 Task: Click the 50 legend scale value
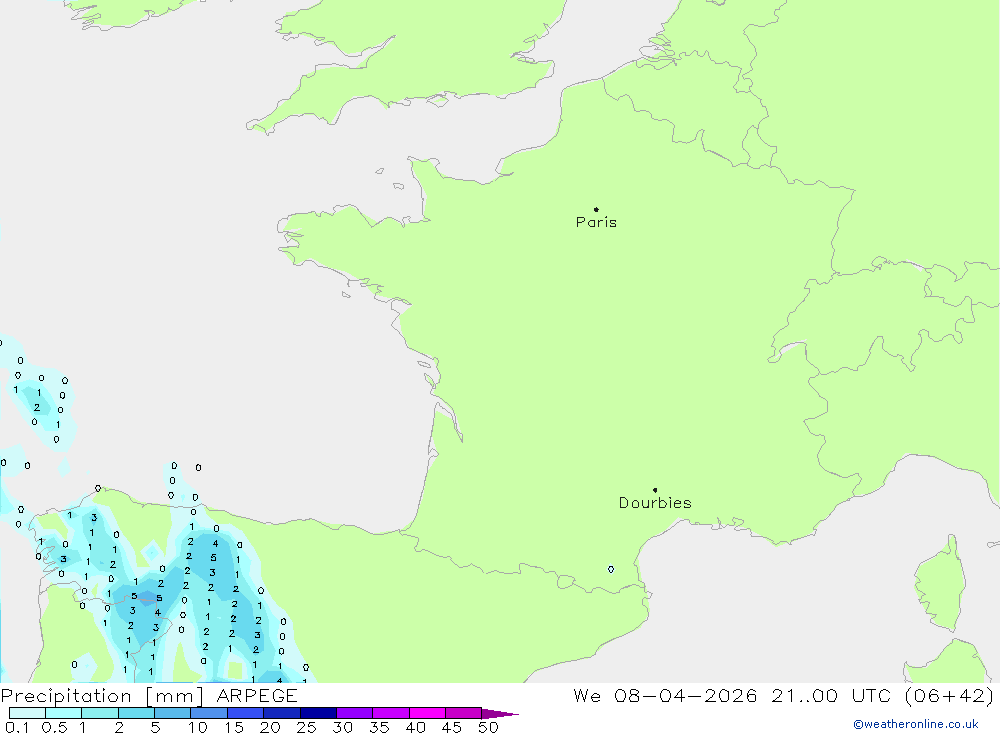click(489, 727)
